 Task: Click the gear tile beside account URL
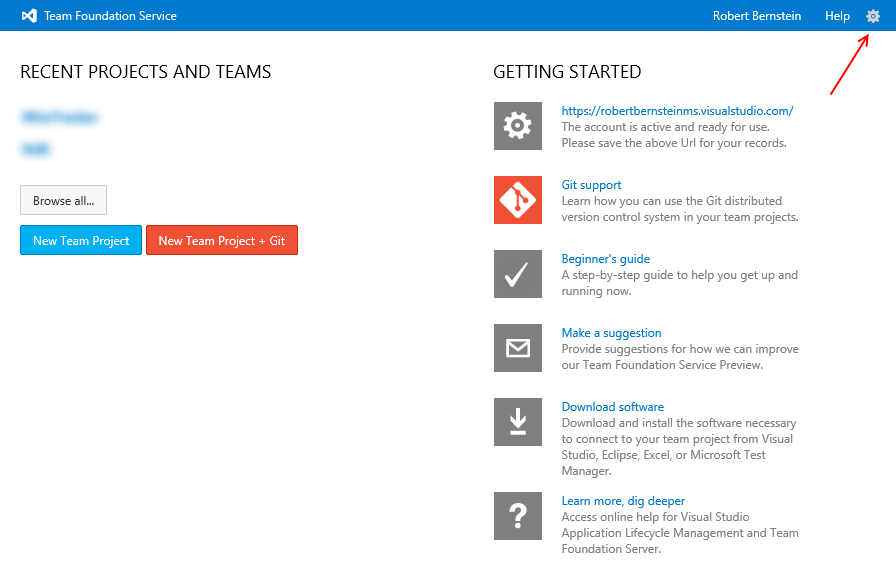[518, 126]
